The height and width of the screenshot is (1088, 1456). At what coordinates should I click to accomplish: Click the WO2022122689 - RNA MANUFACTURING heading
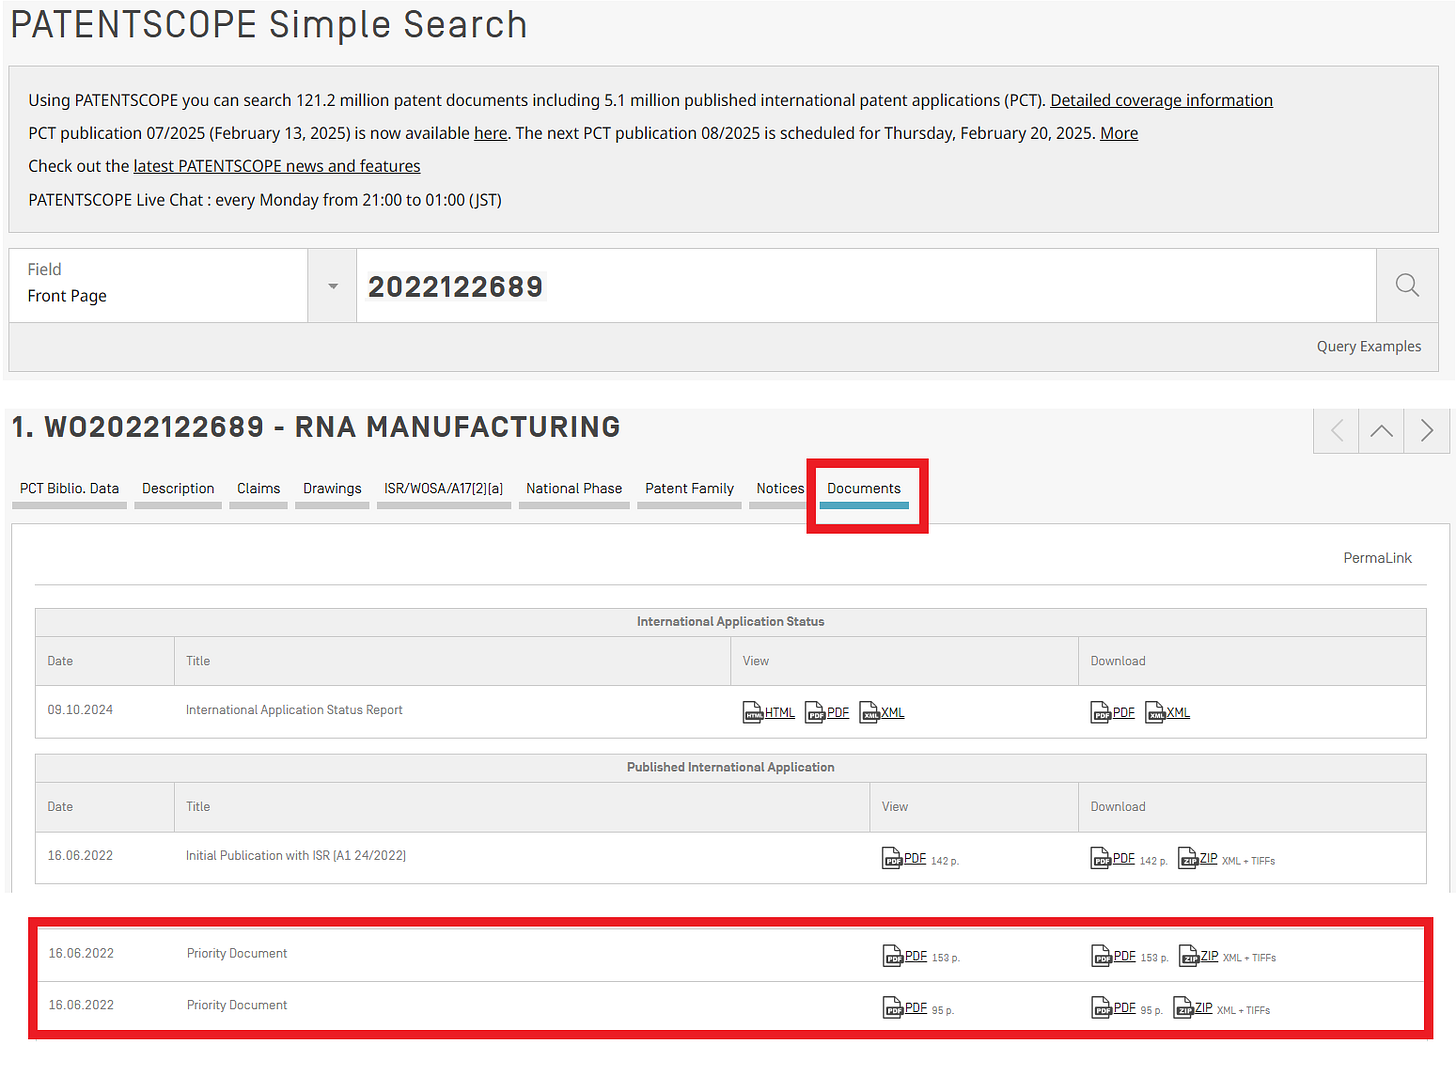point(332,427)
